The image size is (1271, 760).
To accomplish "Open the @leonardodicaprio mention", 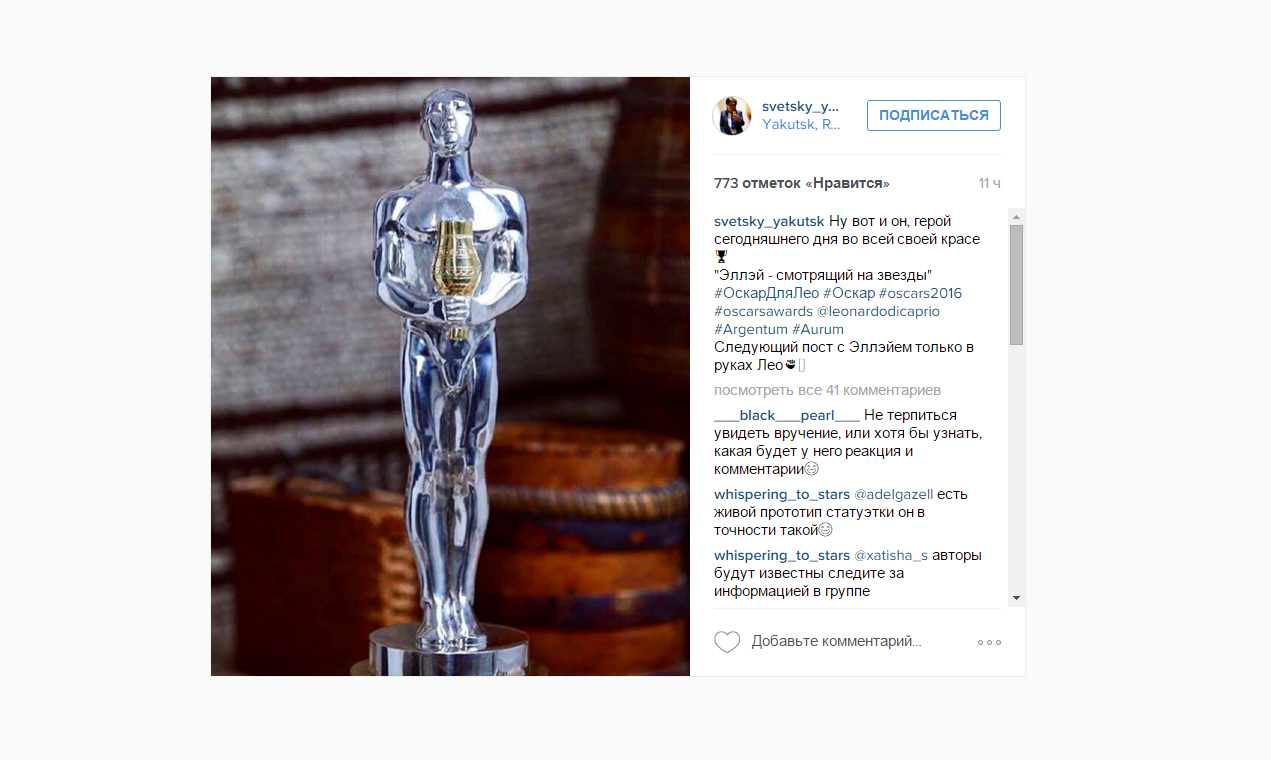I will point(878,311).
